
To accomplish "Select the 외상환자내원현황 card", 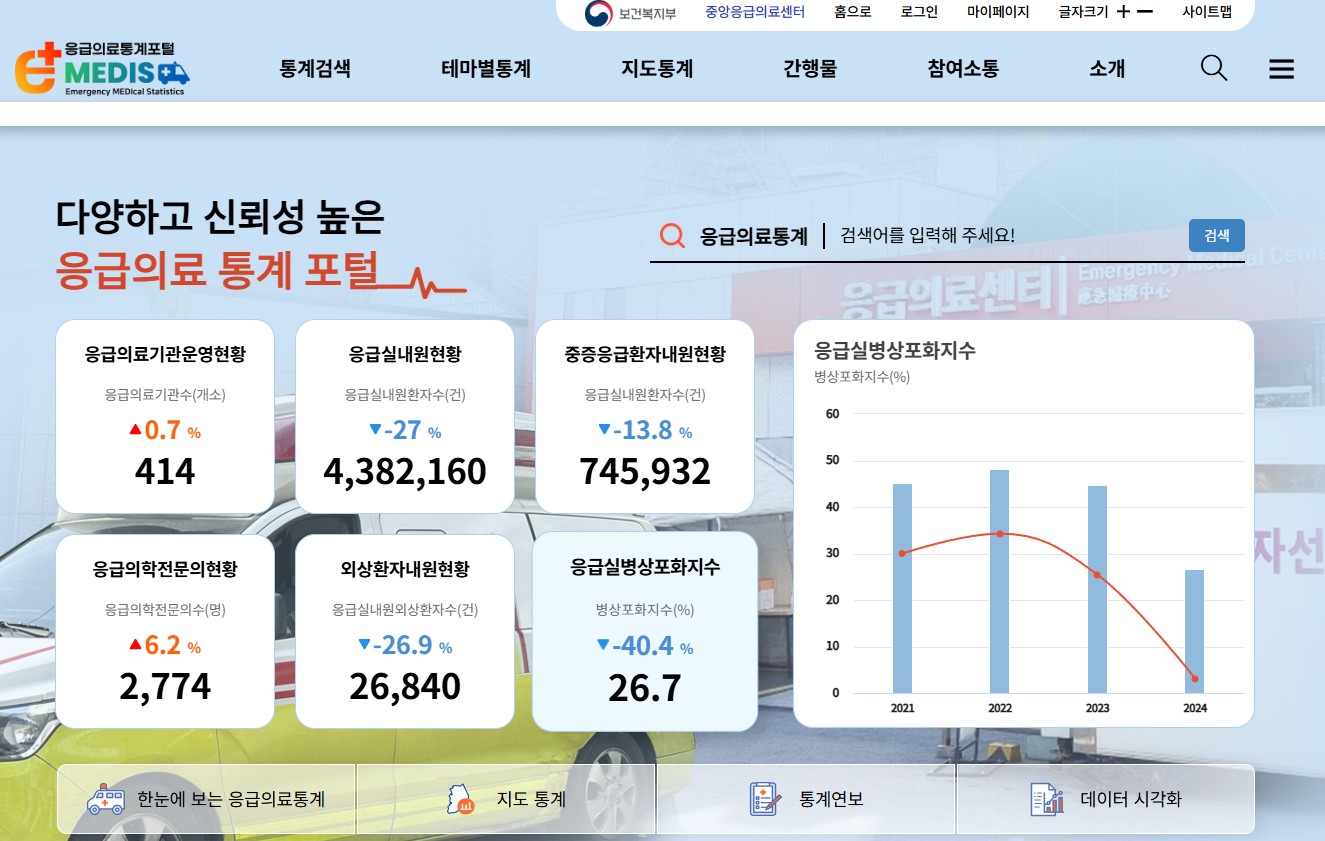I will tap(405, 631).
